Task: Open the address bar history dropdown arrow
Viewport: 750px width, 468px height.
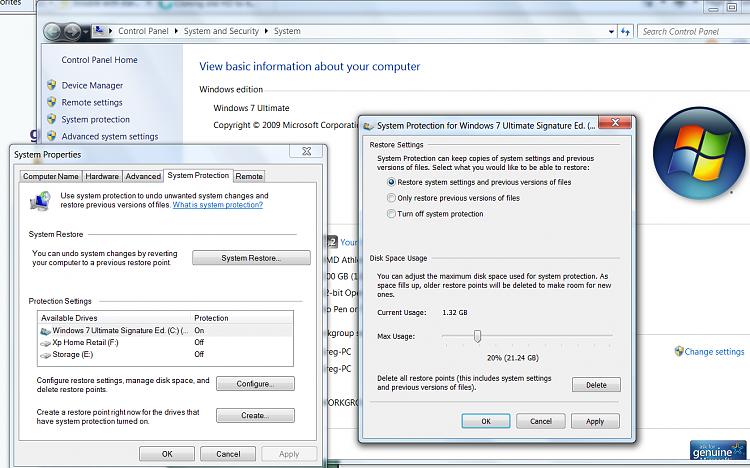Action: [x=611, y=32]
